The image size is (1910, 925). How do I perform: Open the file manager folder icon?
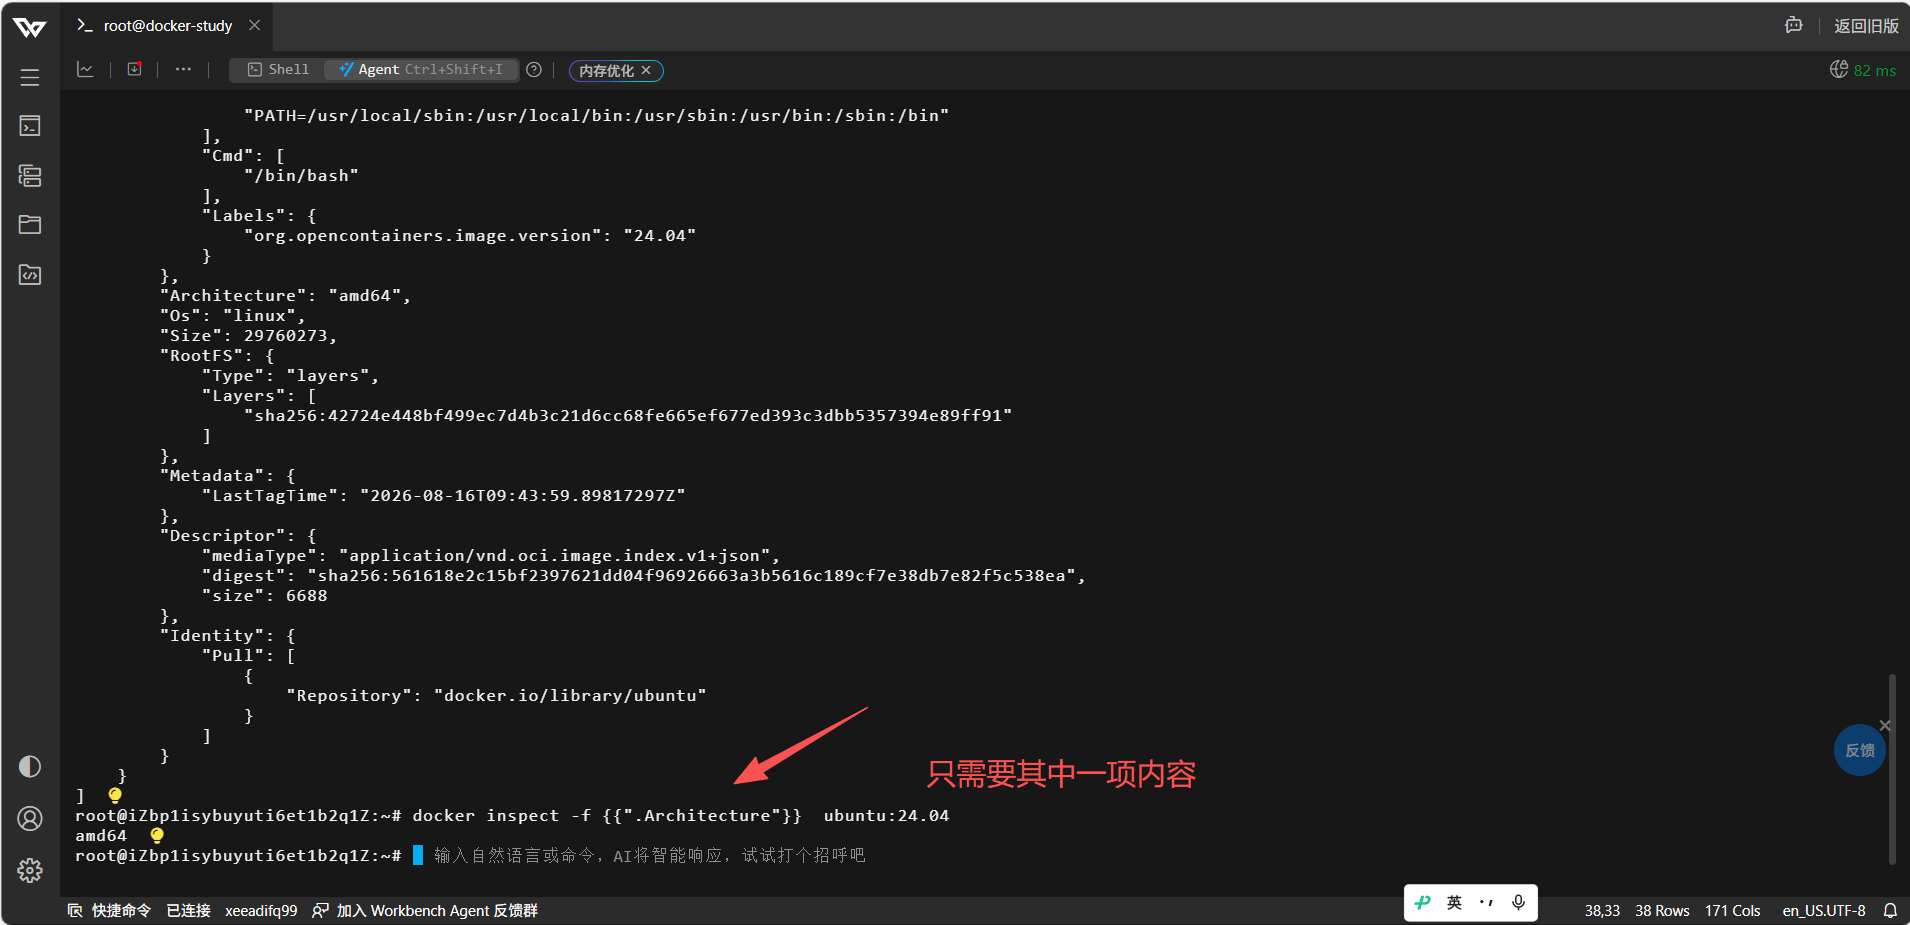coord(30,225)
